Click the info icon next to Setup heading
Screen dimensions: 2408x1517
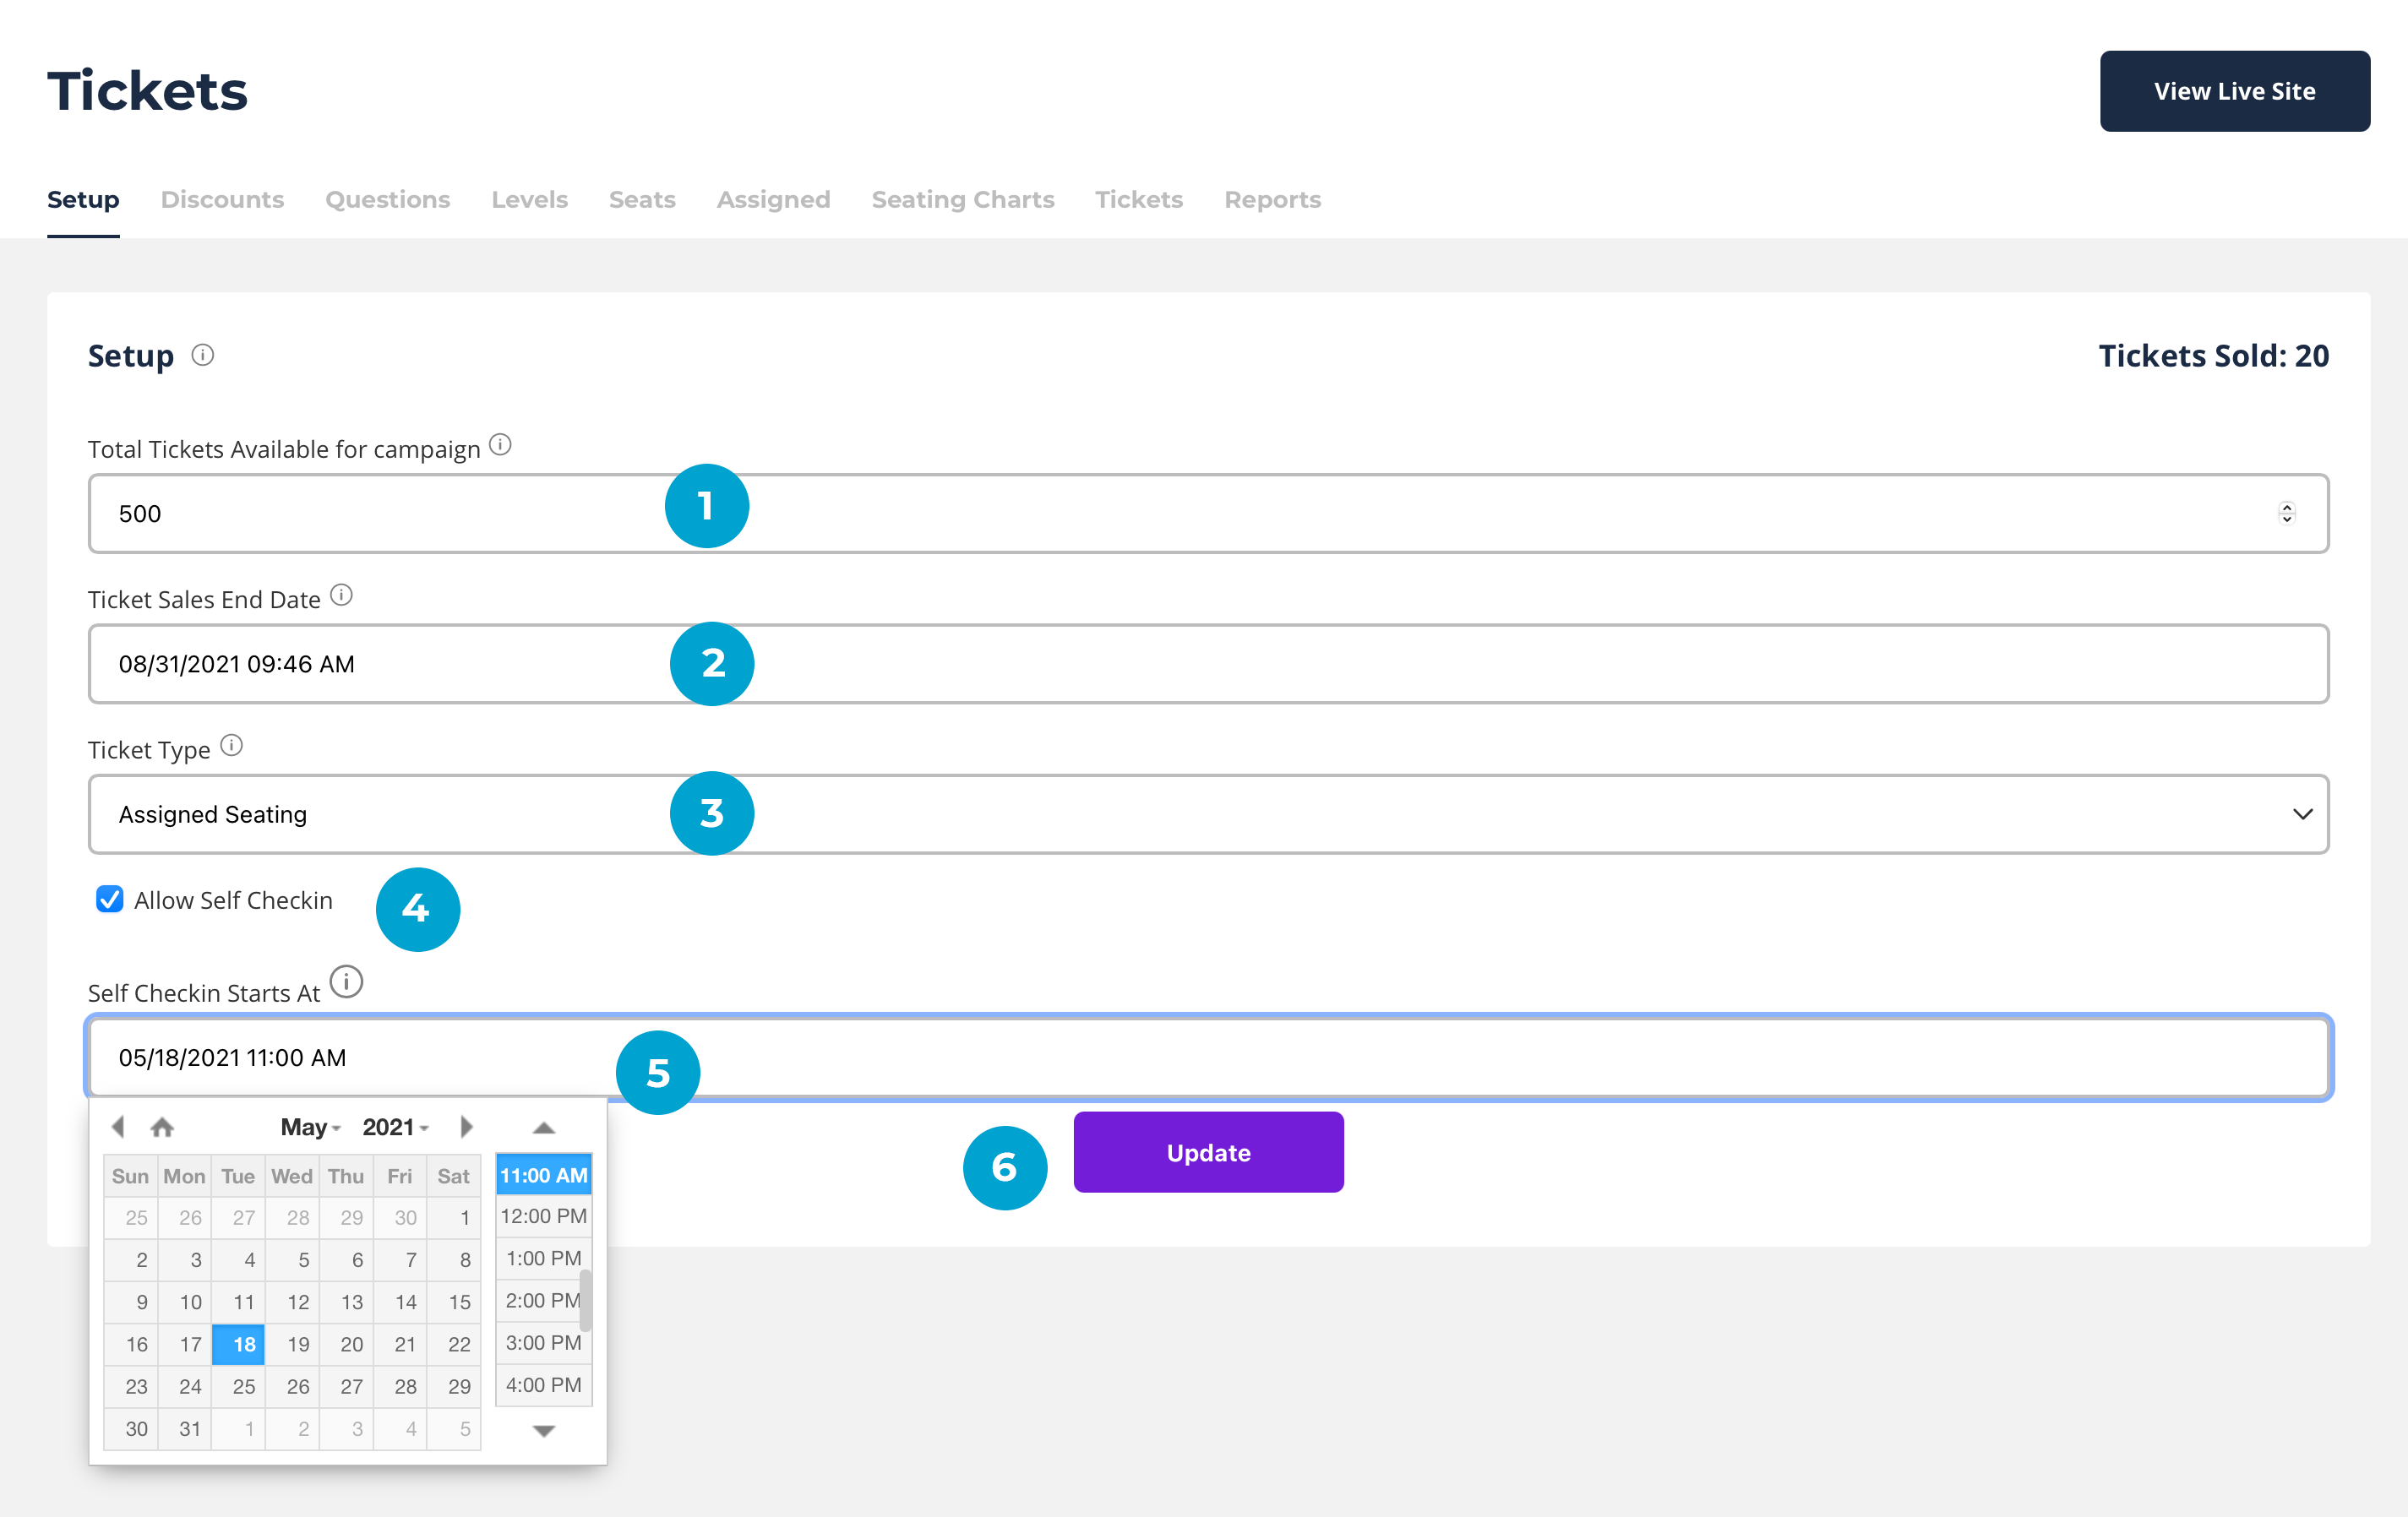click(203, 355)
